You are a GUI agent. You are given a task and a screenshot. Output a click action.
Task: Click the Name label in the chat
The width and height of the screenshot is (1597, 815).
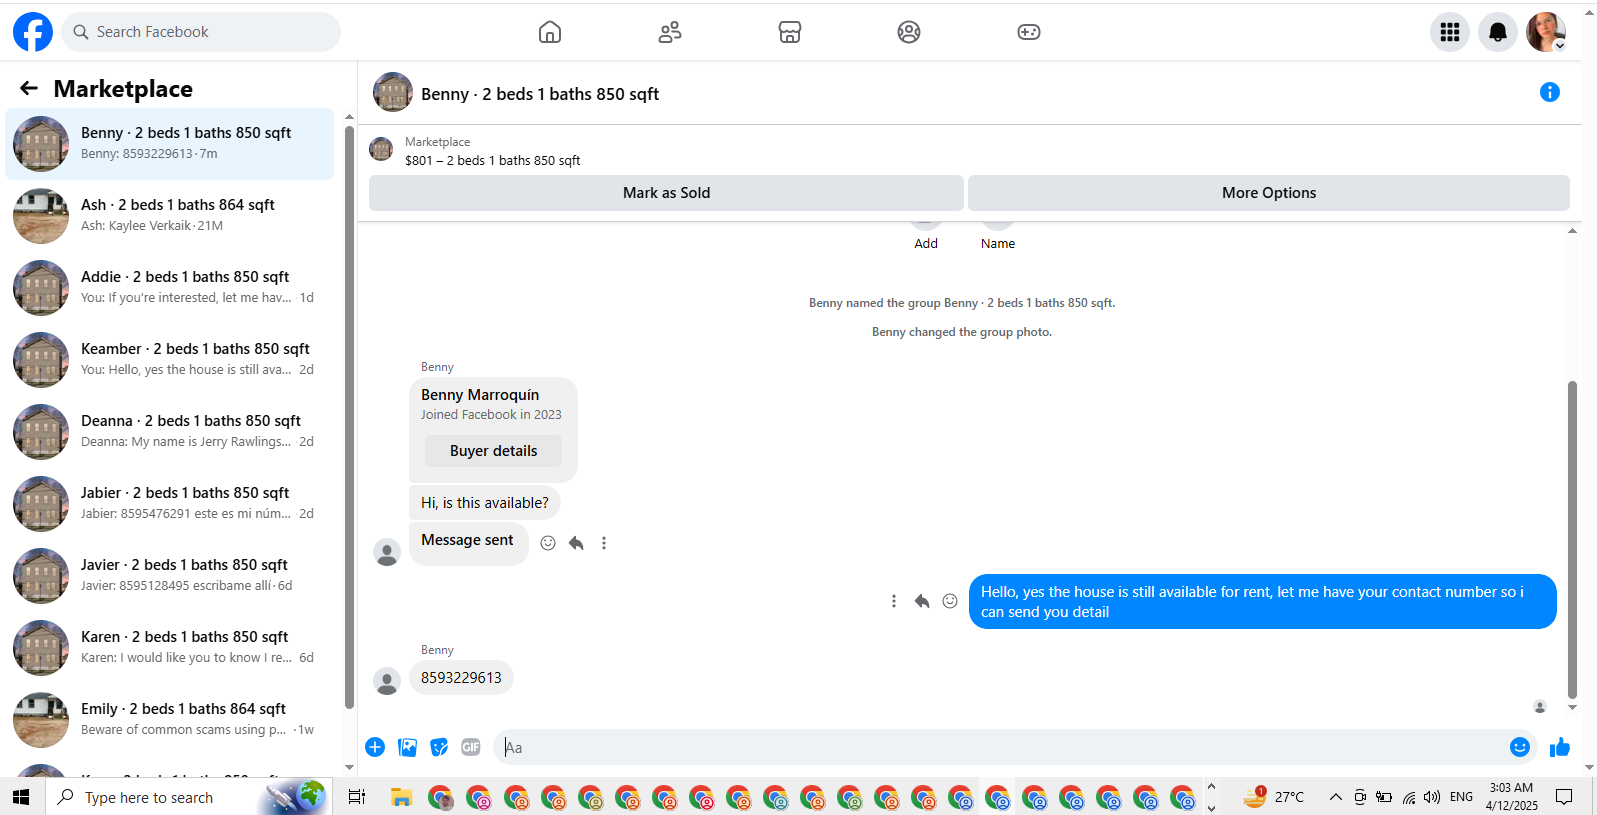[998, 244]
